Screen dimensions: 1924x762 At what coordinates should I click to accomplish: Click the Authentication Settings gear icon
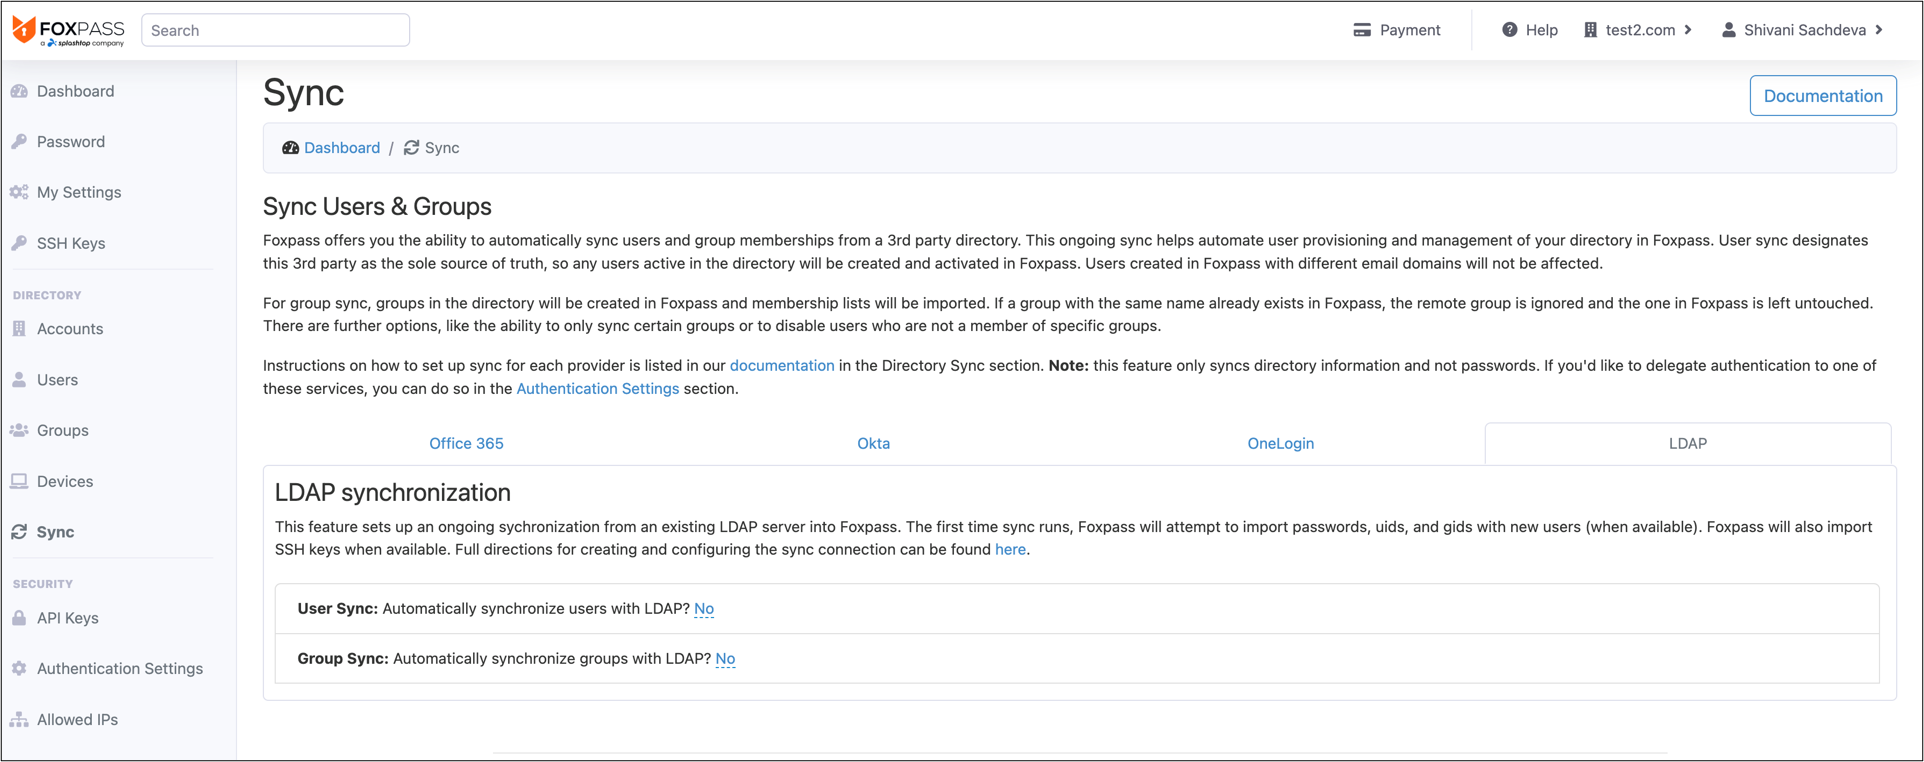point(19,668)
